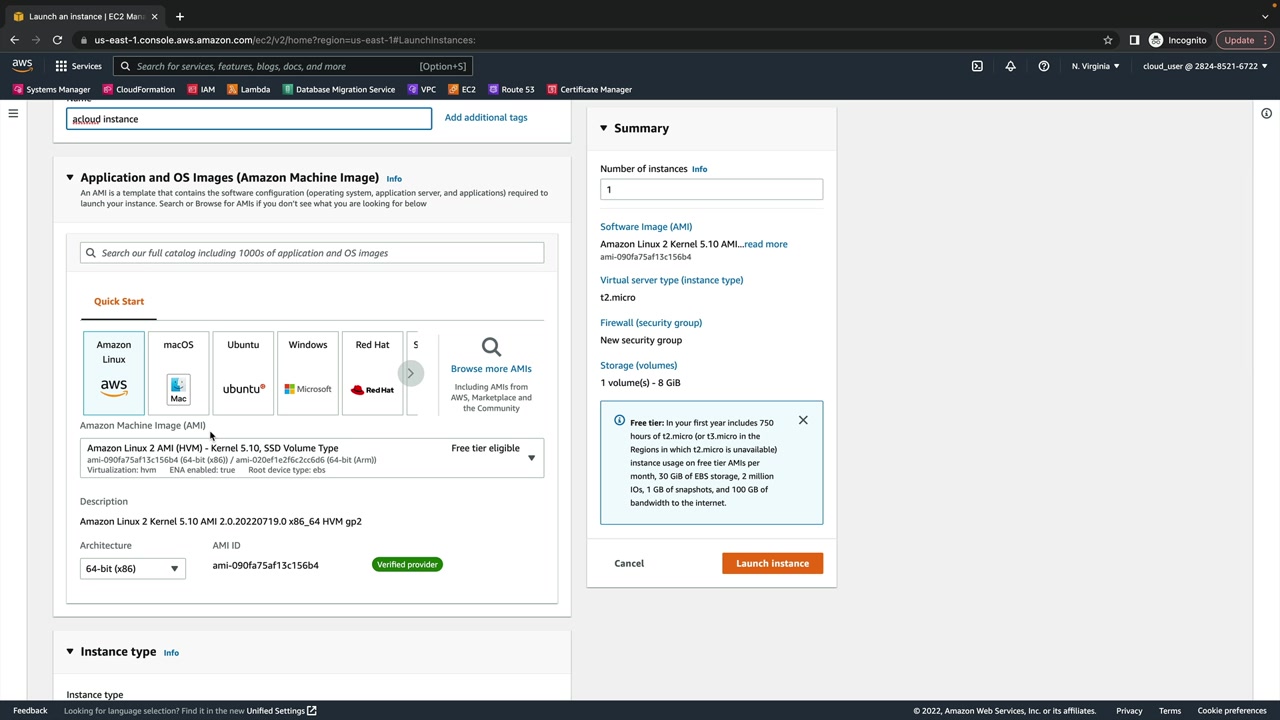This screenshot has width=1280, height=720.
Task: Open EC2 service shortcut
Action: (x=461, y=89)
